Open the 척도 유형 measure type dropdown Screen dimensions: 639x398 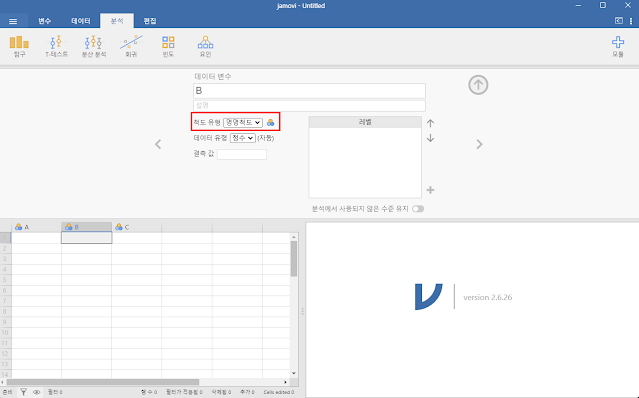tap(243, 122)
